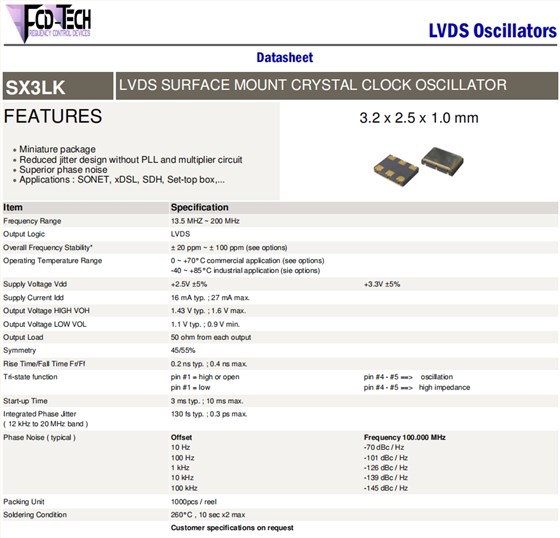Select the LVDS Oscillators heading
This screenshot has width=560, height=538.
pyautogui.click(x=492, y=31)
